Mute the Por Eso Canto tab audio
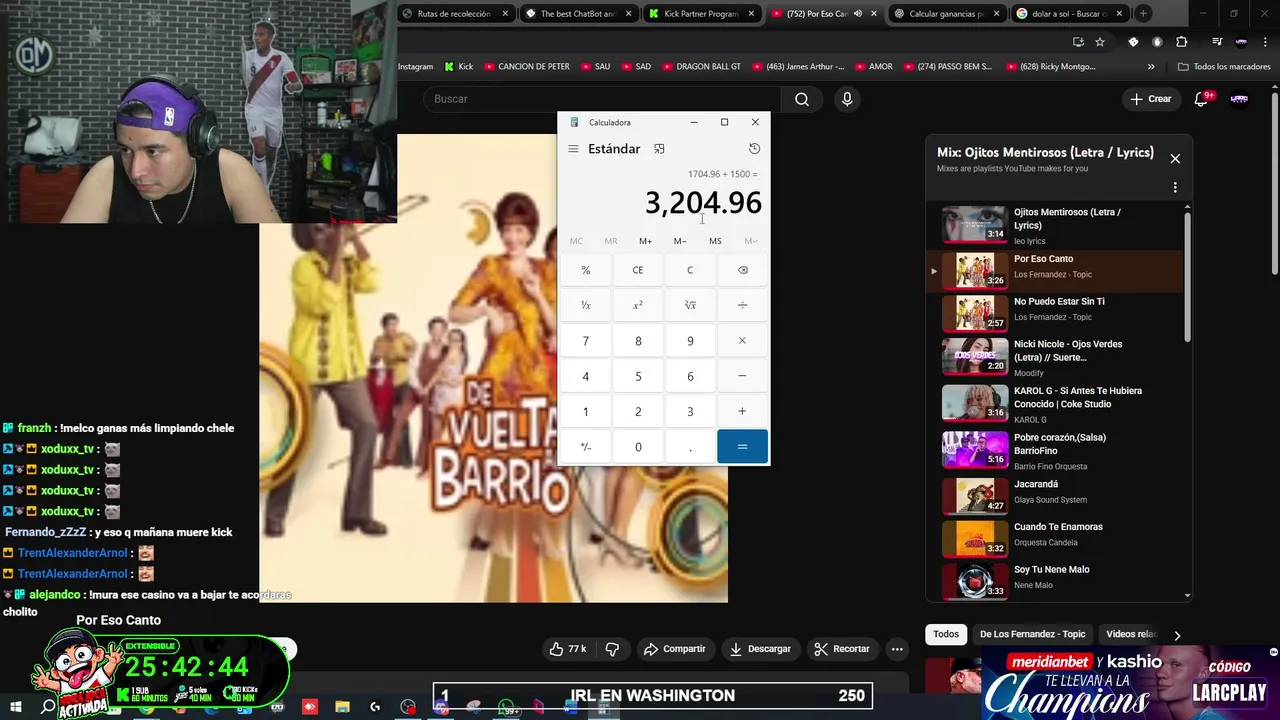Image resolution: width=1280 pixels, height=720 pixels. [858, 14]
